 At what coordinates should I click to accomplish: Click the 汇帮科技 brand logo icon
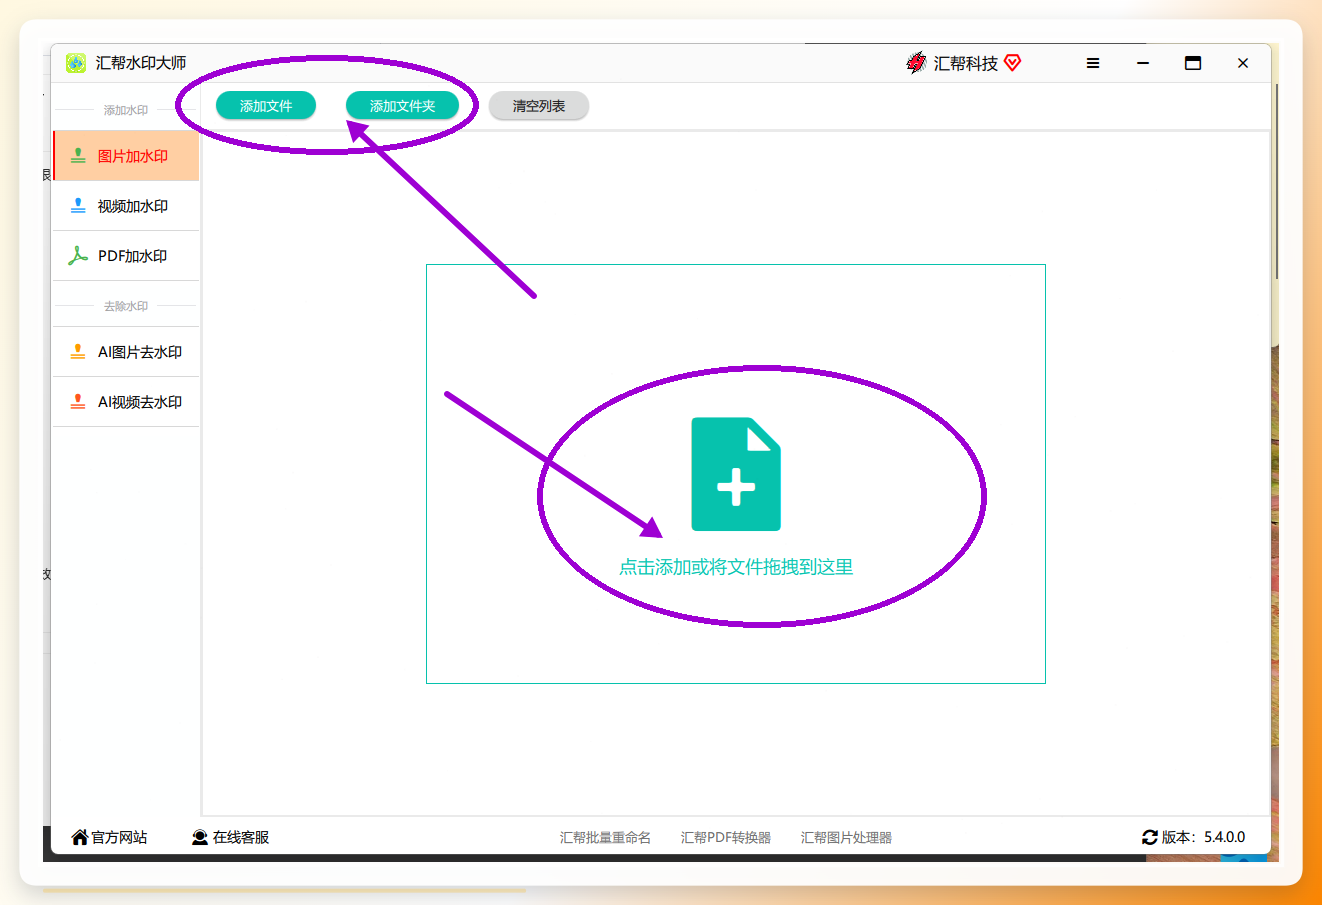click(916, 63)
